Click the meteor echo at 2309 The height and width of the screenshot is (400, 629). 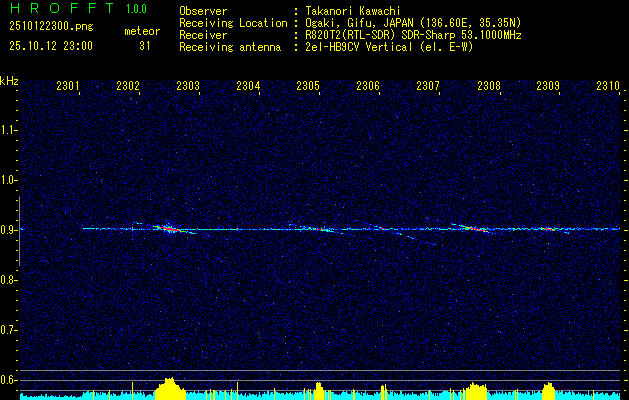[x=550, y=229]
